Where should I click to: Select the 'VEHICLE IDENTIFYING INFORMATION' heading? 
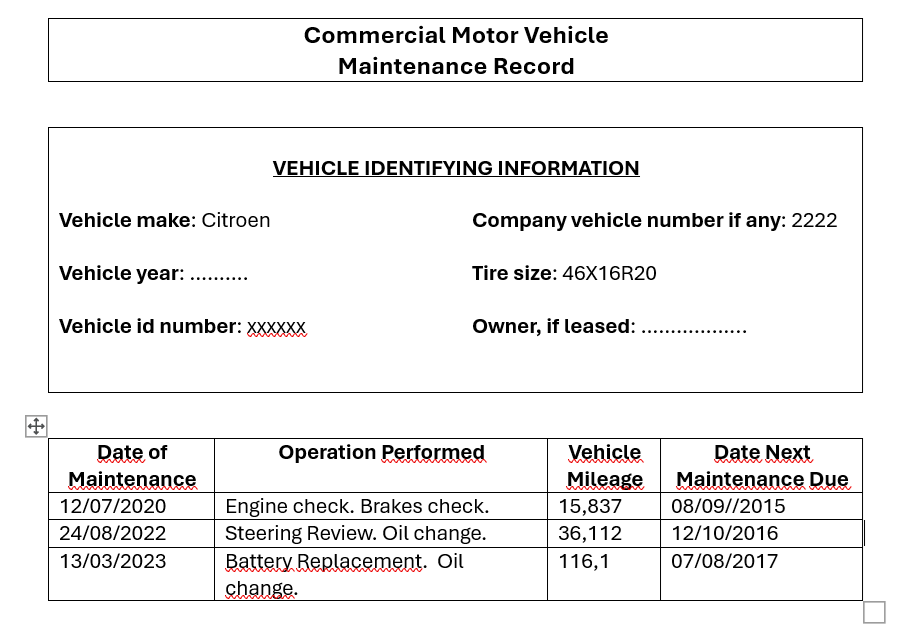[x=455, y=168]
